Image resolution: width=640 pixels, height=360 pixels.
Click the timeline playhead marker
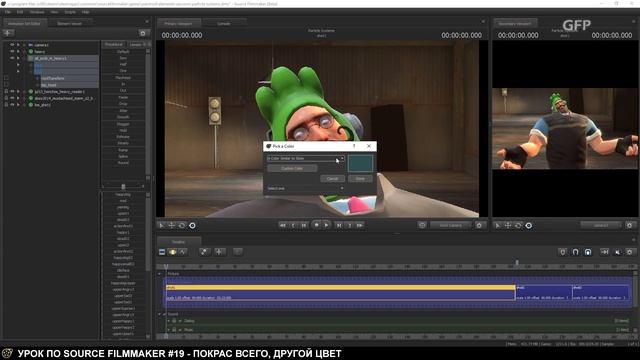(x=166, y=267)
